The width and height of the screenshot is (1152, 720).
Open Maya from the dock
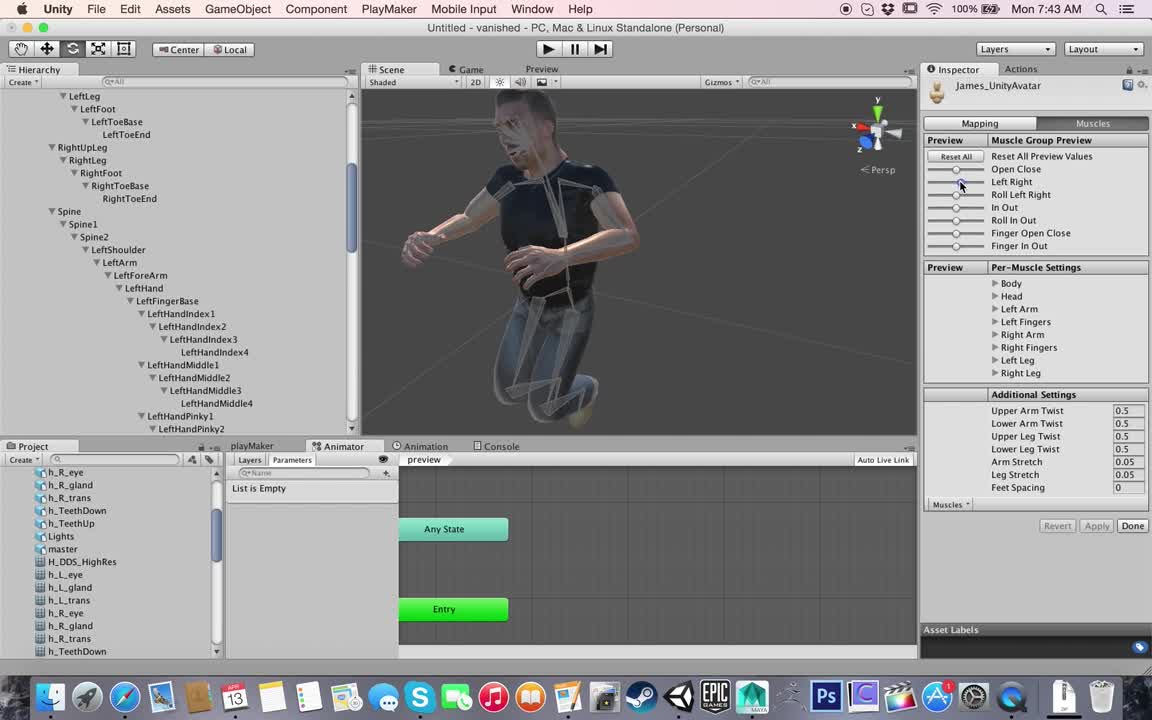tap(752, 696)
